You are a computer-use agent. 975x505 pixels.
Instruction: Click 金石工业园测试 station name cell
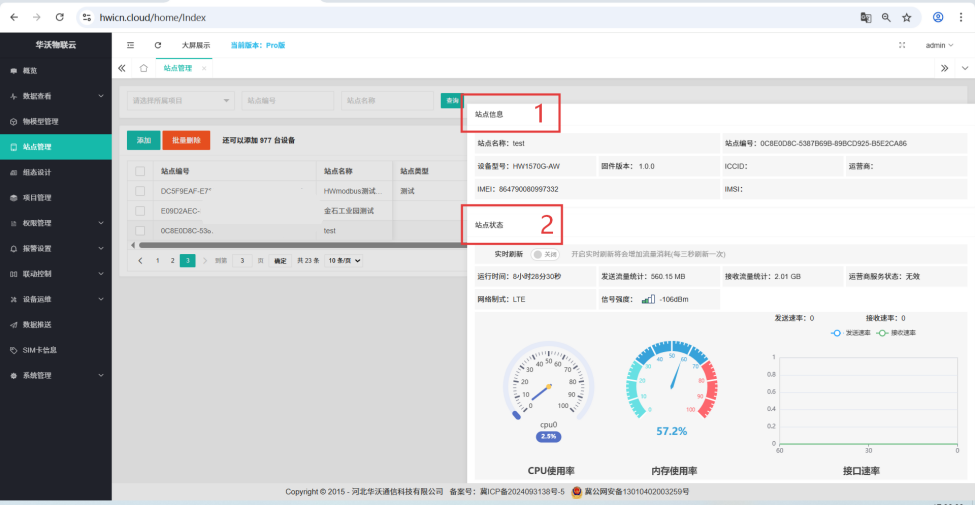pos(349,211)
